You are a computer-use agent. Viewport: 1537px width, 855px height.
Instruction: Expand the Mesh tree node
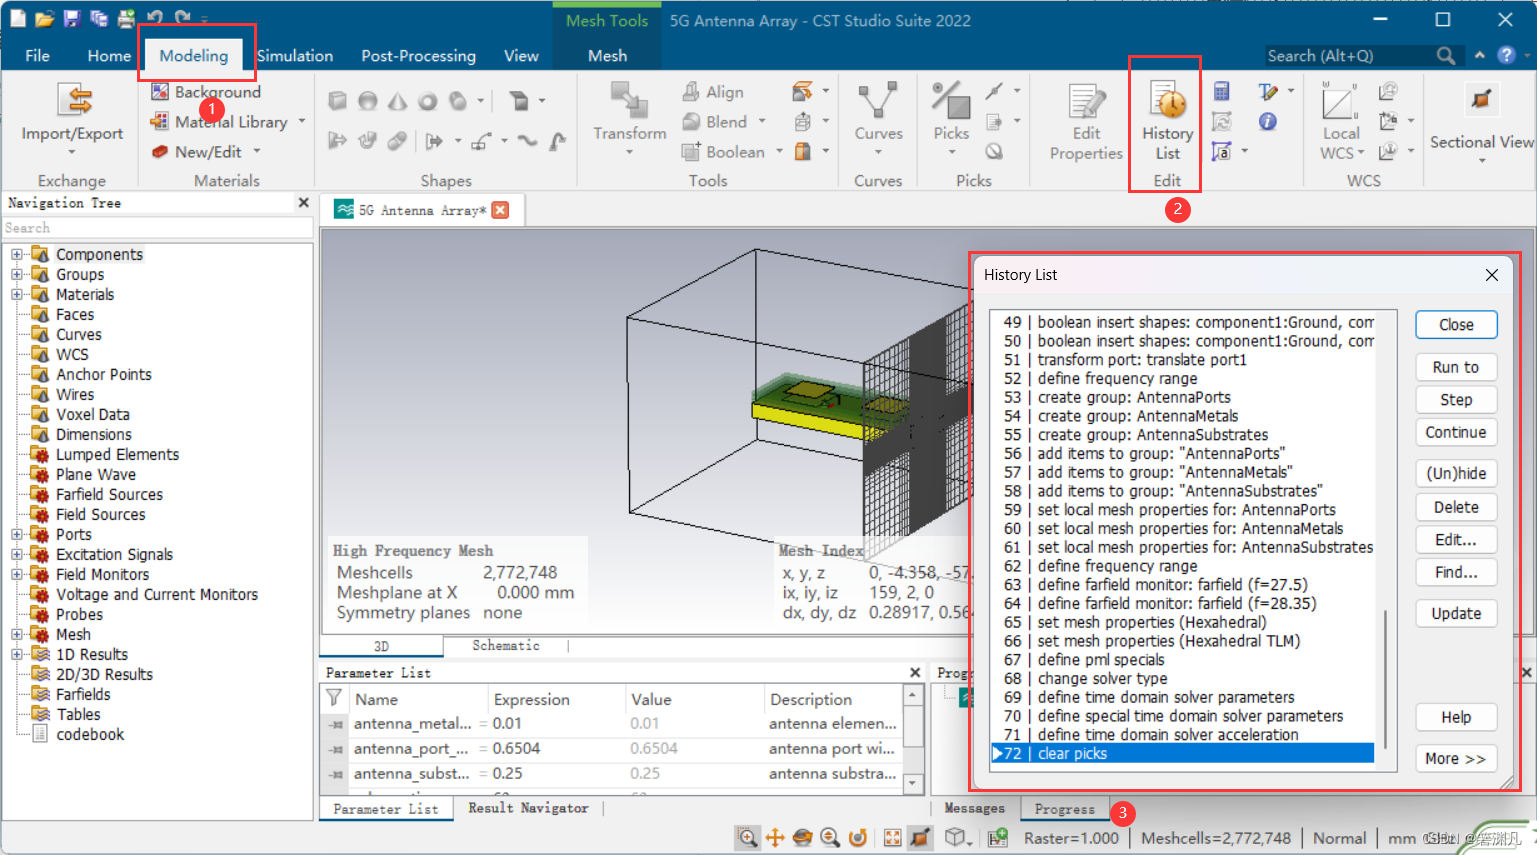click(16, 635)
